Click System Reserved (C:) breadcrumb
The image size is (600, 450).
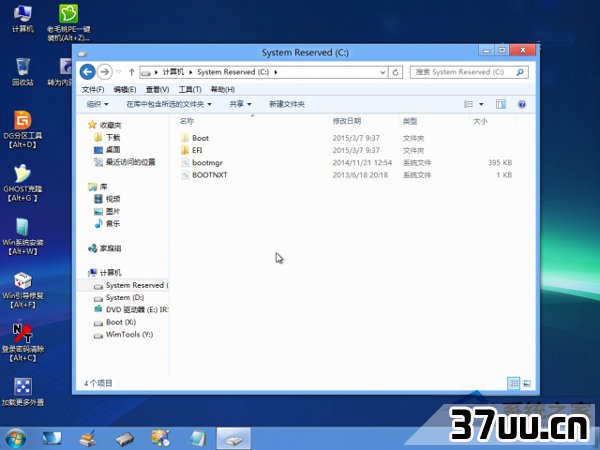point(233,72)
